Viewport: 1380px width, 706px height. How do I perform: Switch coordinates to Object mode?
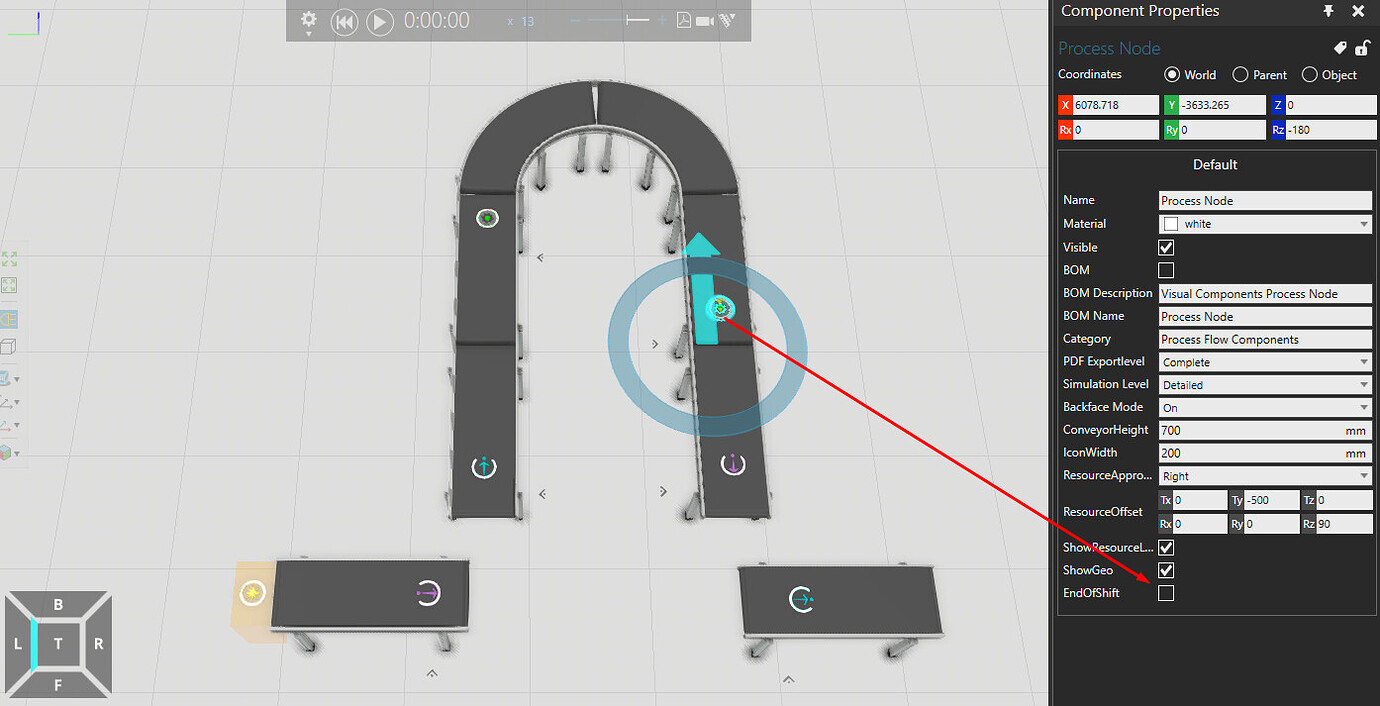point(1309,74)
